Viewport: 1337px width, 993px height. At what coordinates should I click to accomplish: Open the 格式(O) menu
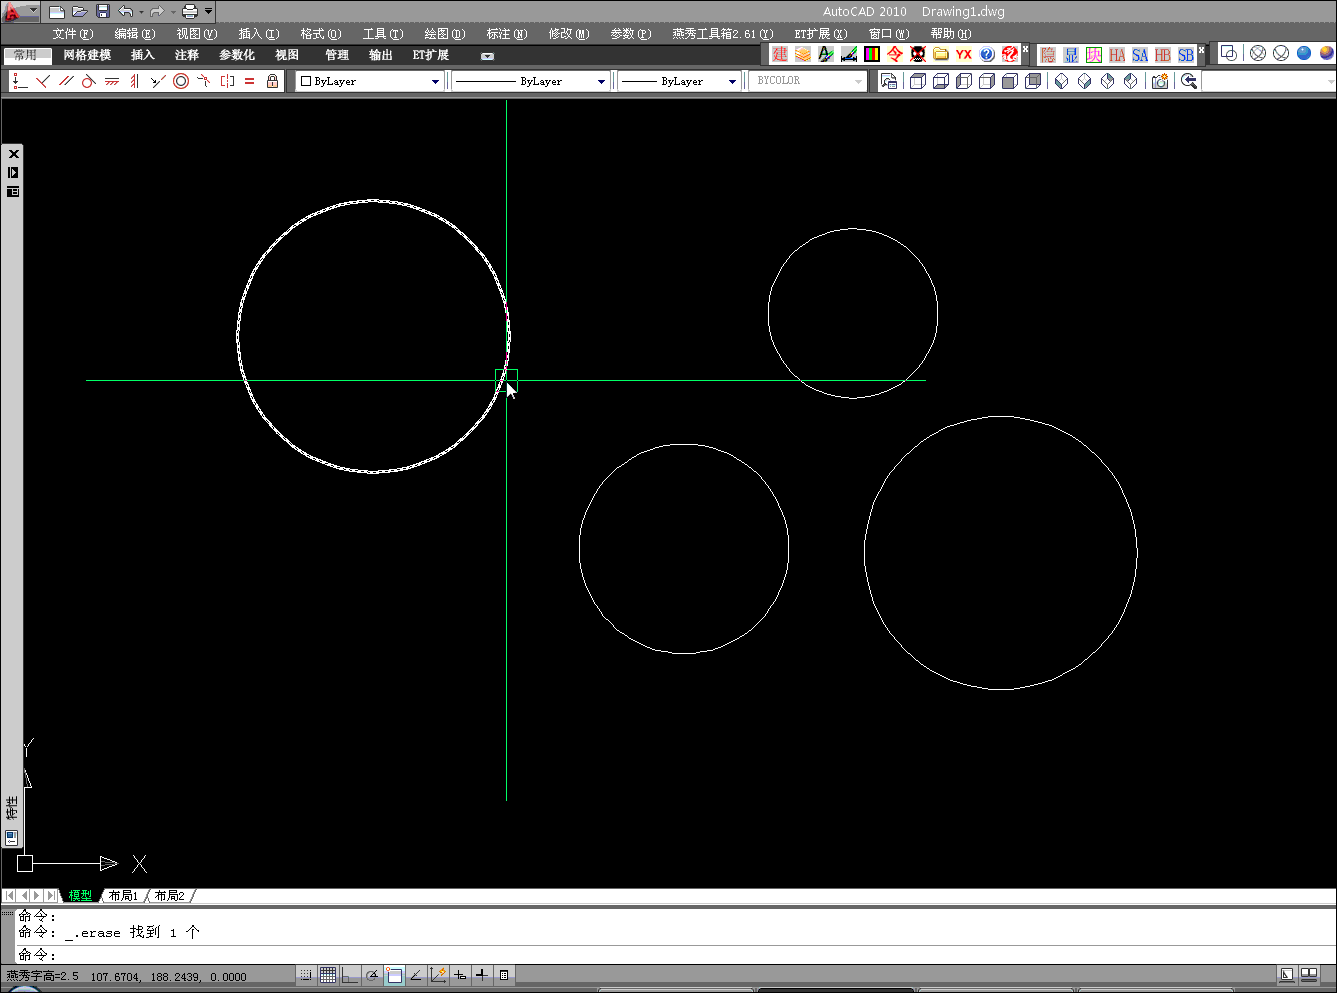(x=321, y=34)
